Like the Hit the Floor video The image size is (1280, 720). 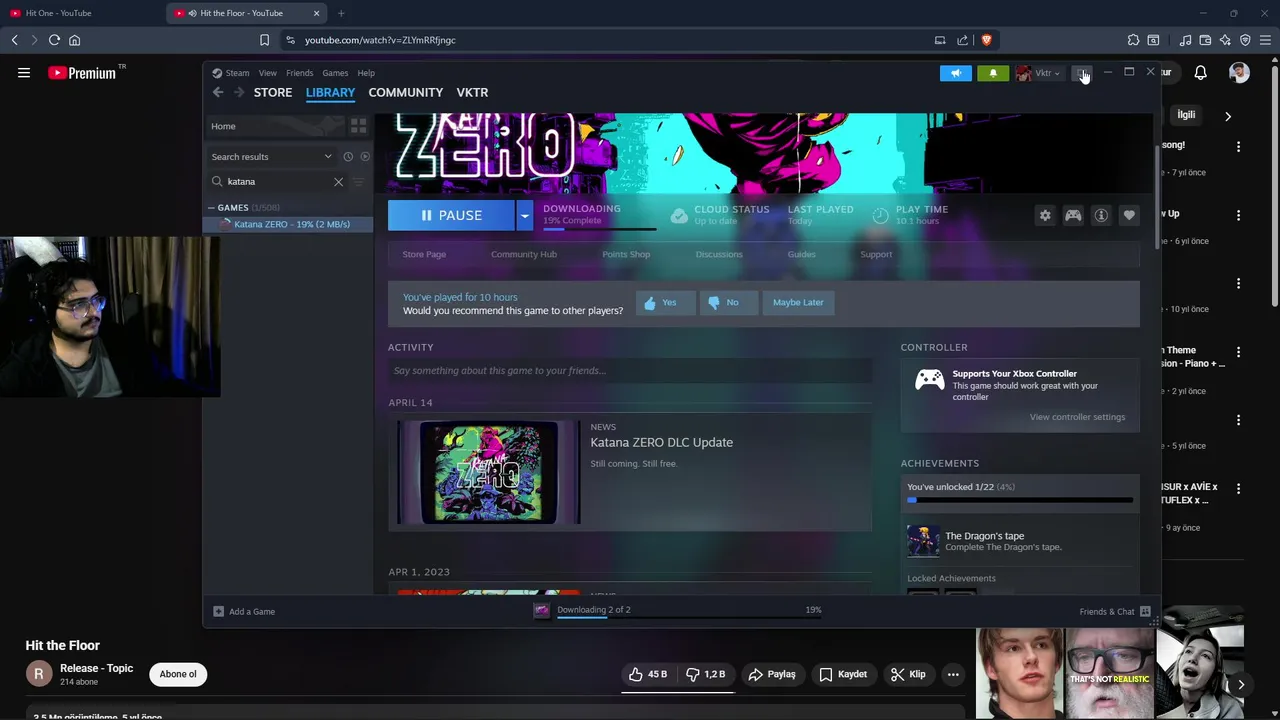648,674
